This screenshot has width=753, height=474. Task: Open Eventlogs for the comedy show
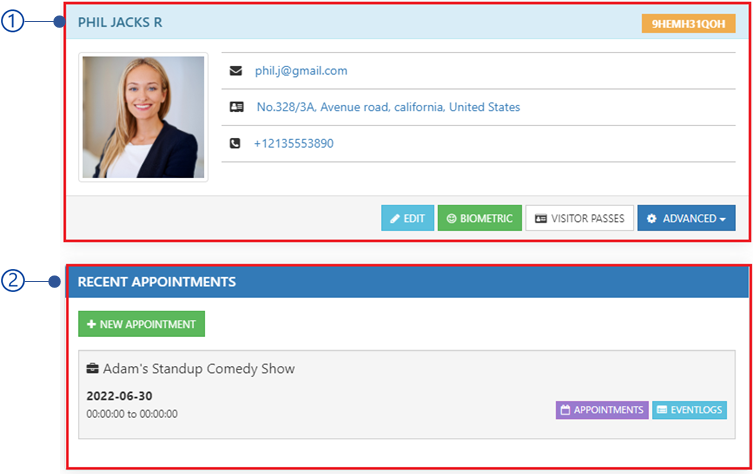click(x=689, y=410)
